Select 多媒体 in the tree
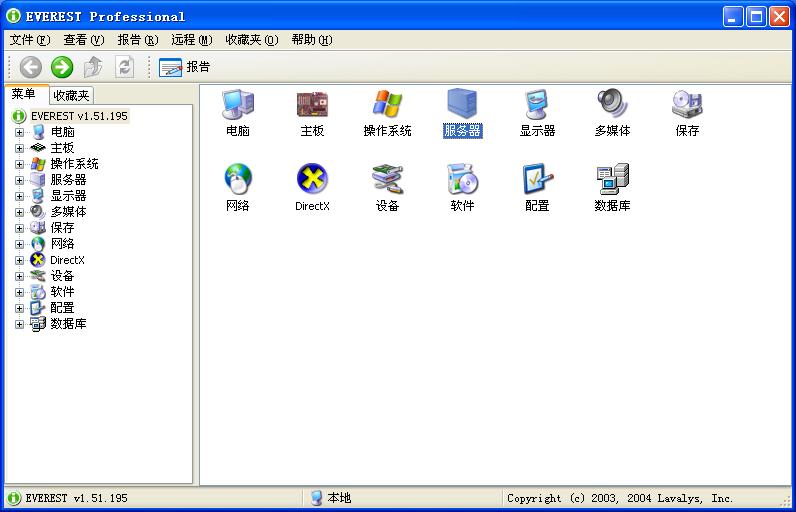Viewport: 796px width, 512px height. (68, 212)
